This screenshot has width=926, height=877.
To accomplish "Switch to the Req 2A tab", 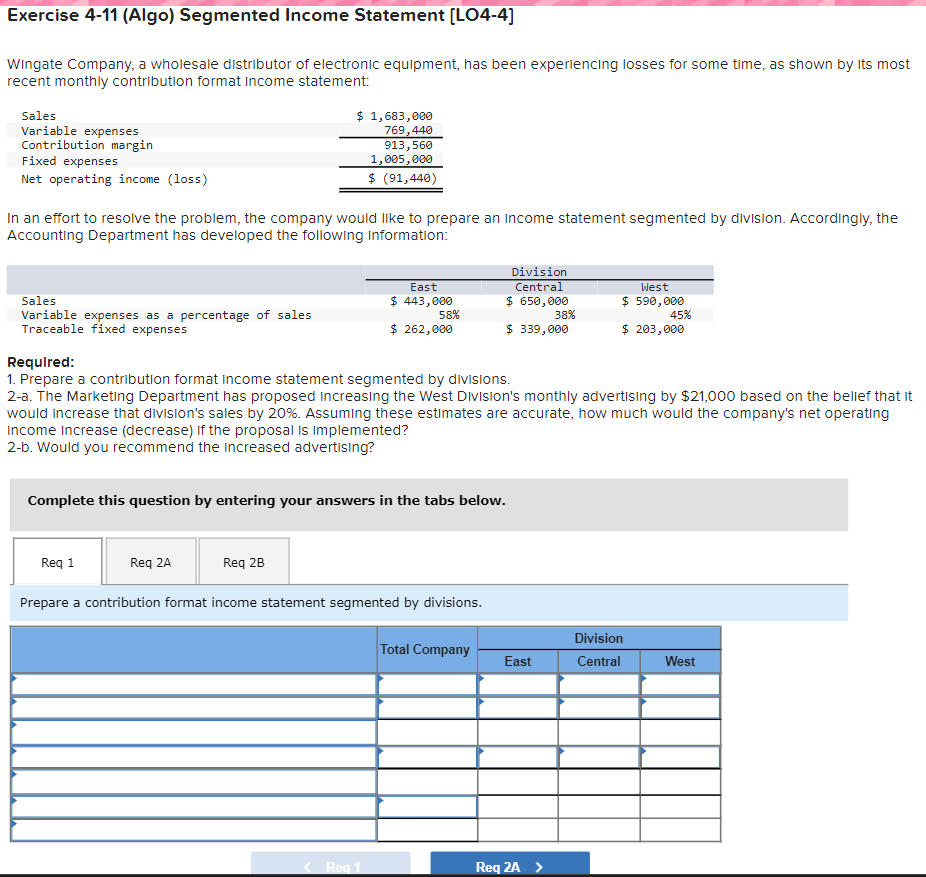I will click(150, 561).
